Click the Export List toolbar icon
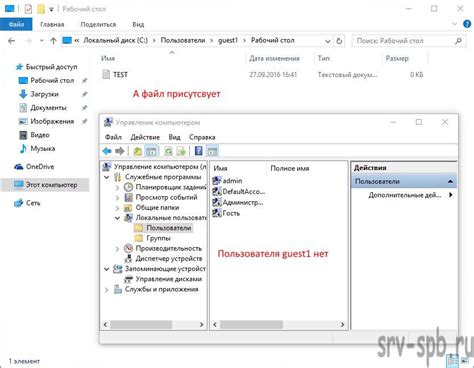The image size is (474, 368). [181, 151]
